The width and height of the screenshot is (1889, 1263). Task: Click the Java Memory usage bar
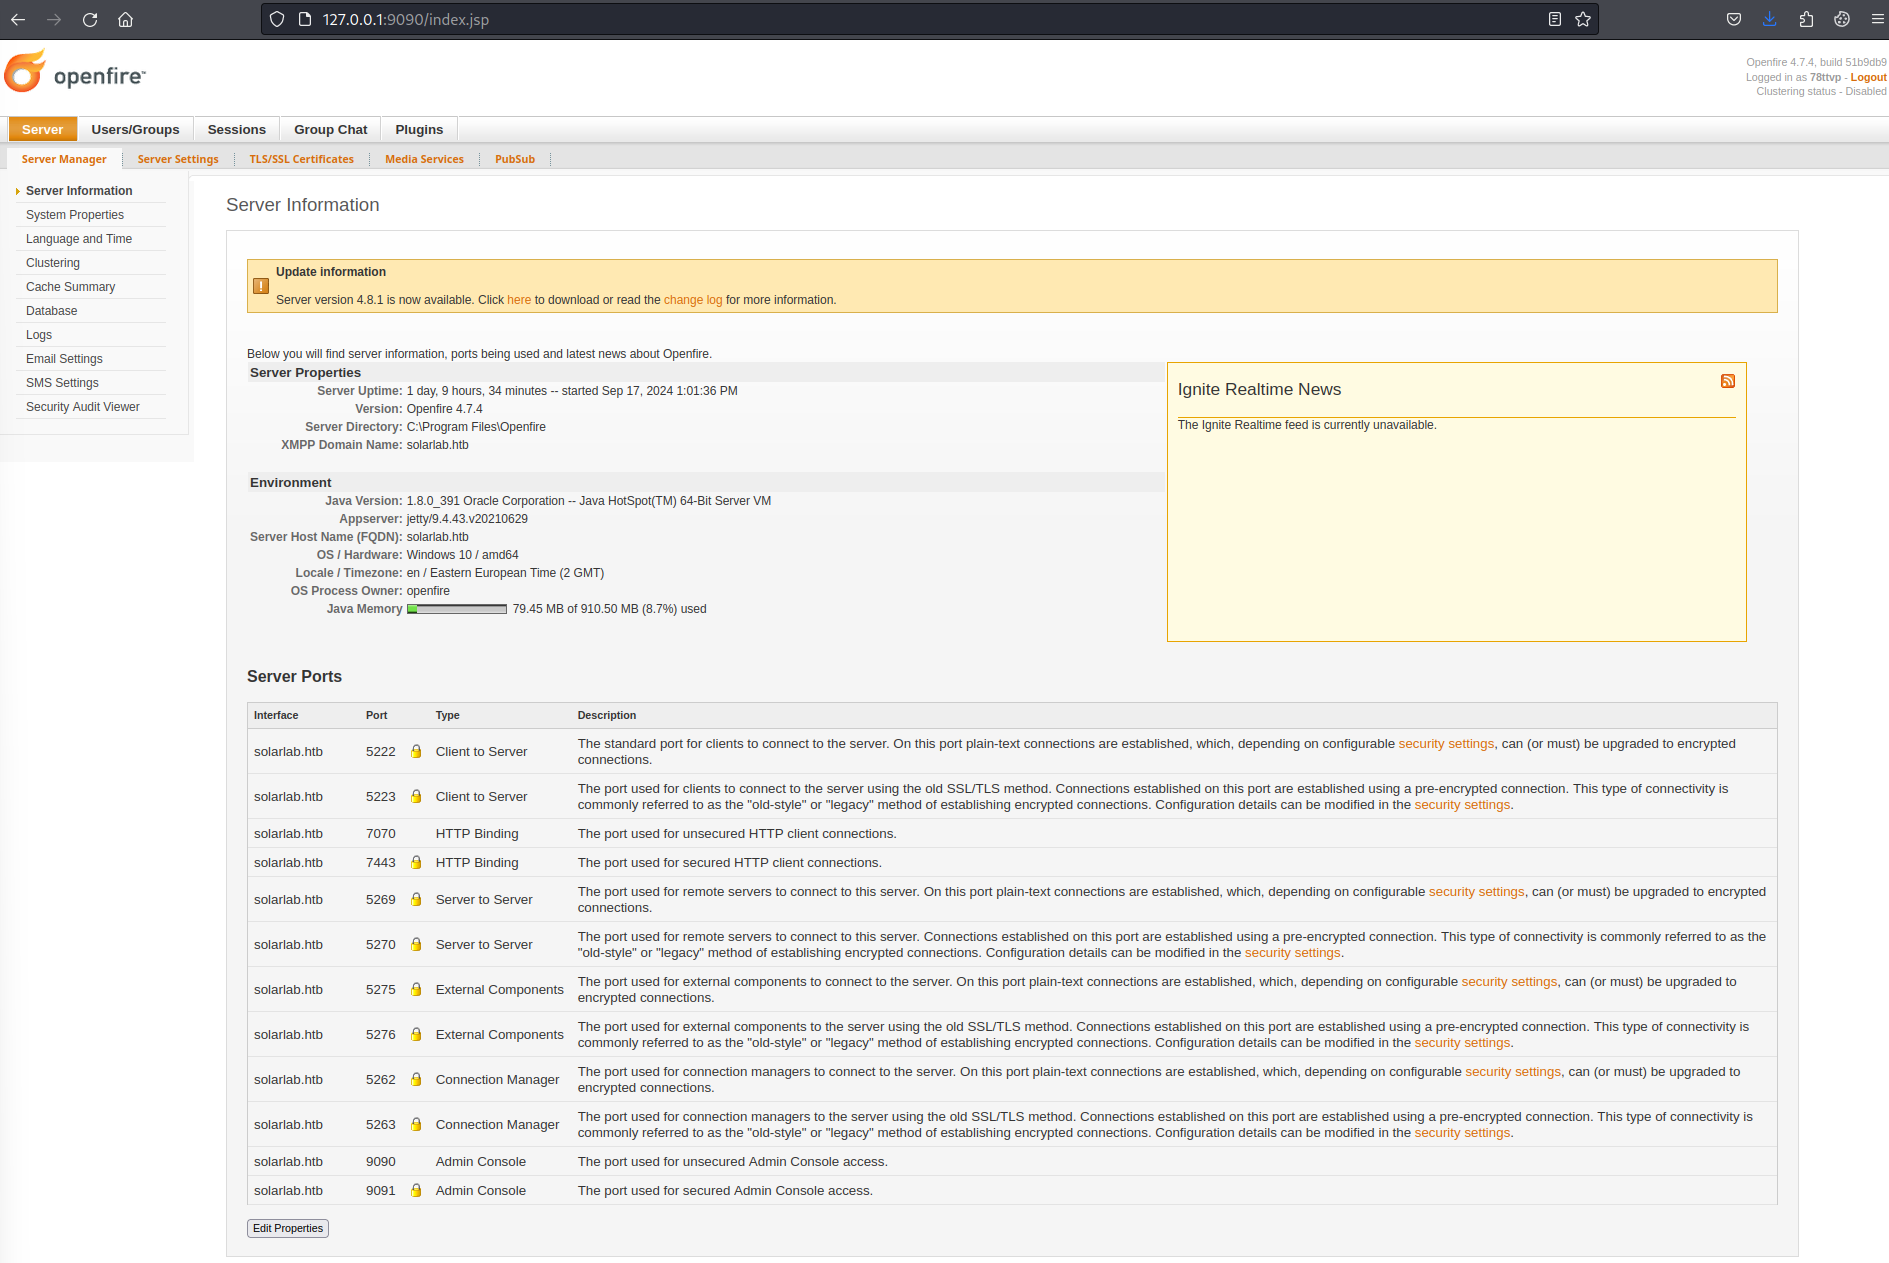[x=457, y=609]
